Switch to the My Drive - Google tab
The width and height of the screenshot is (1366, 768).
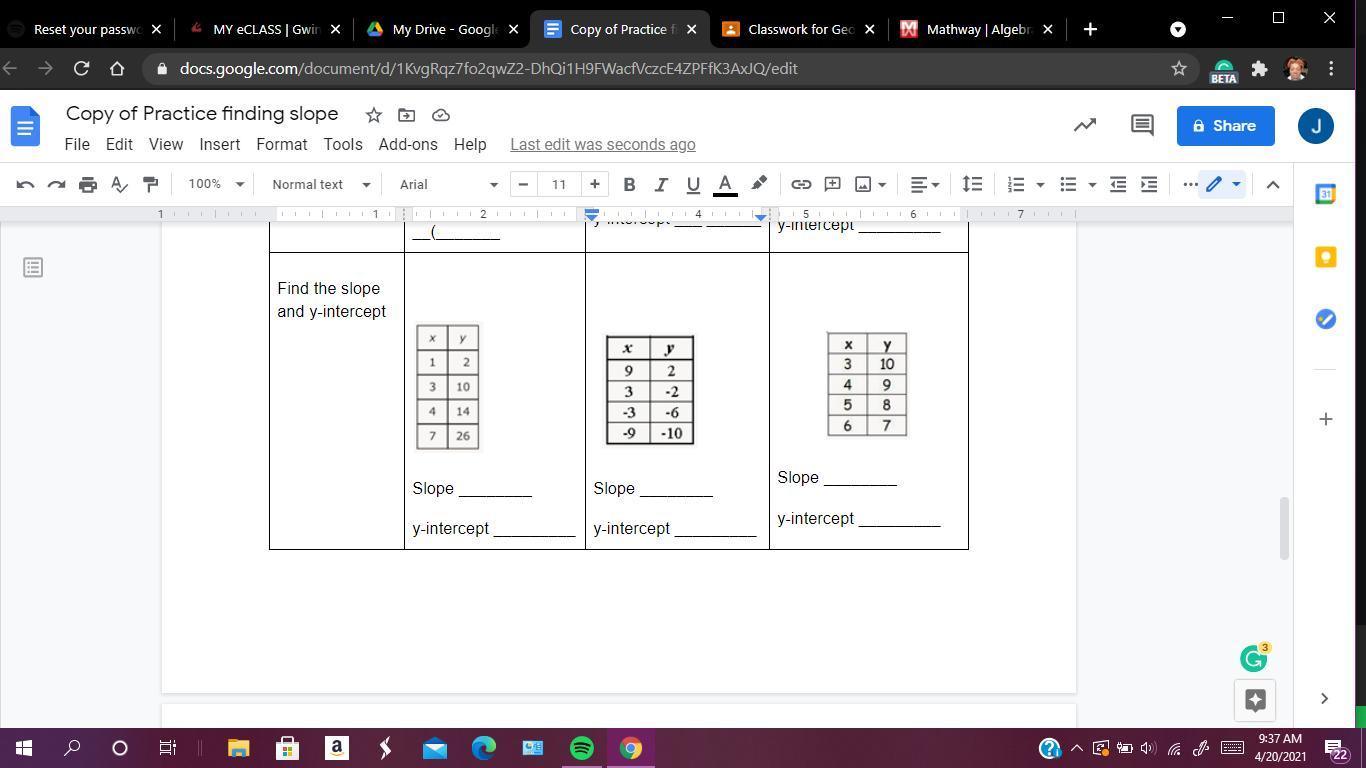[x=444, y=29]
